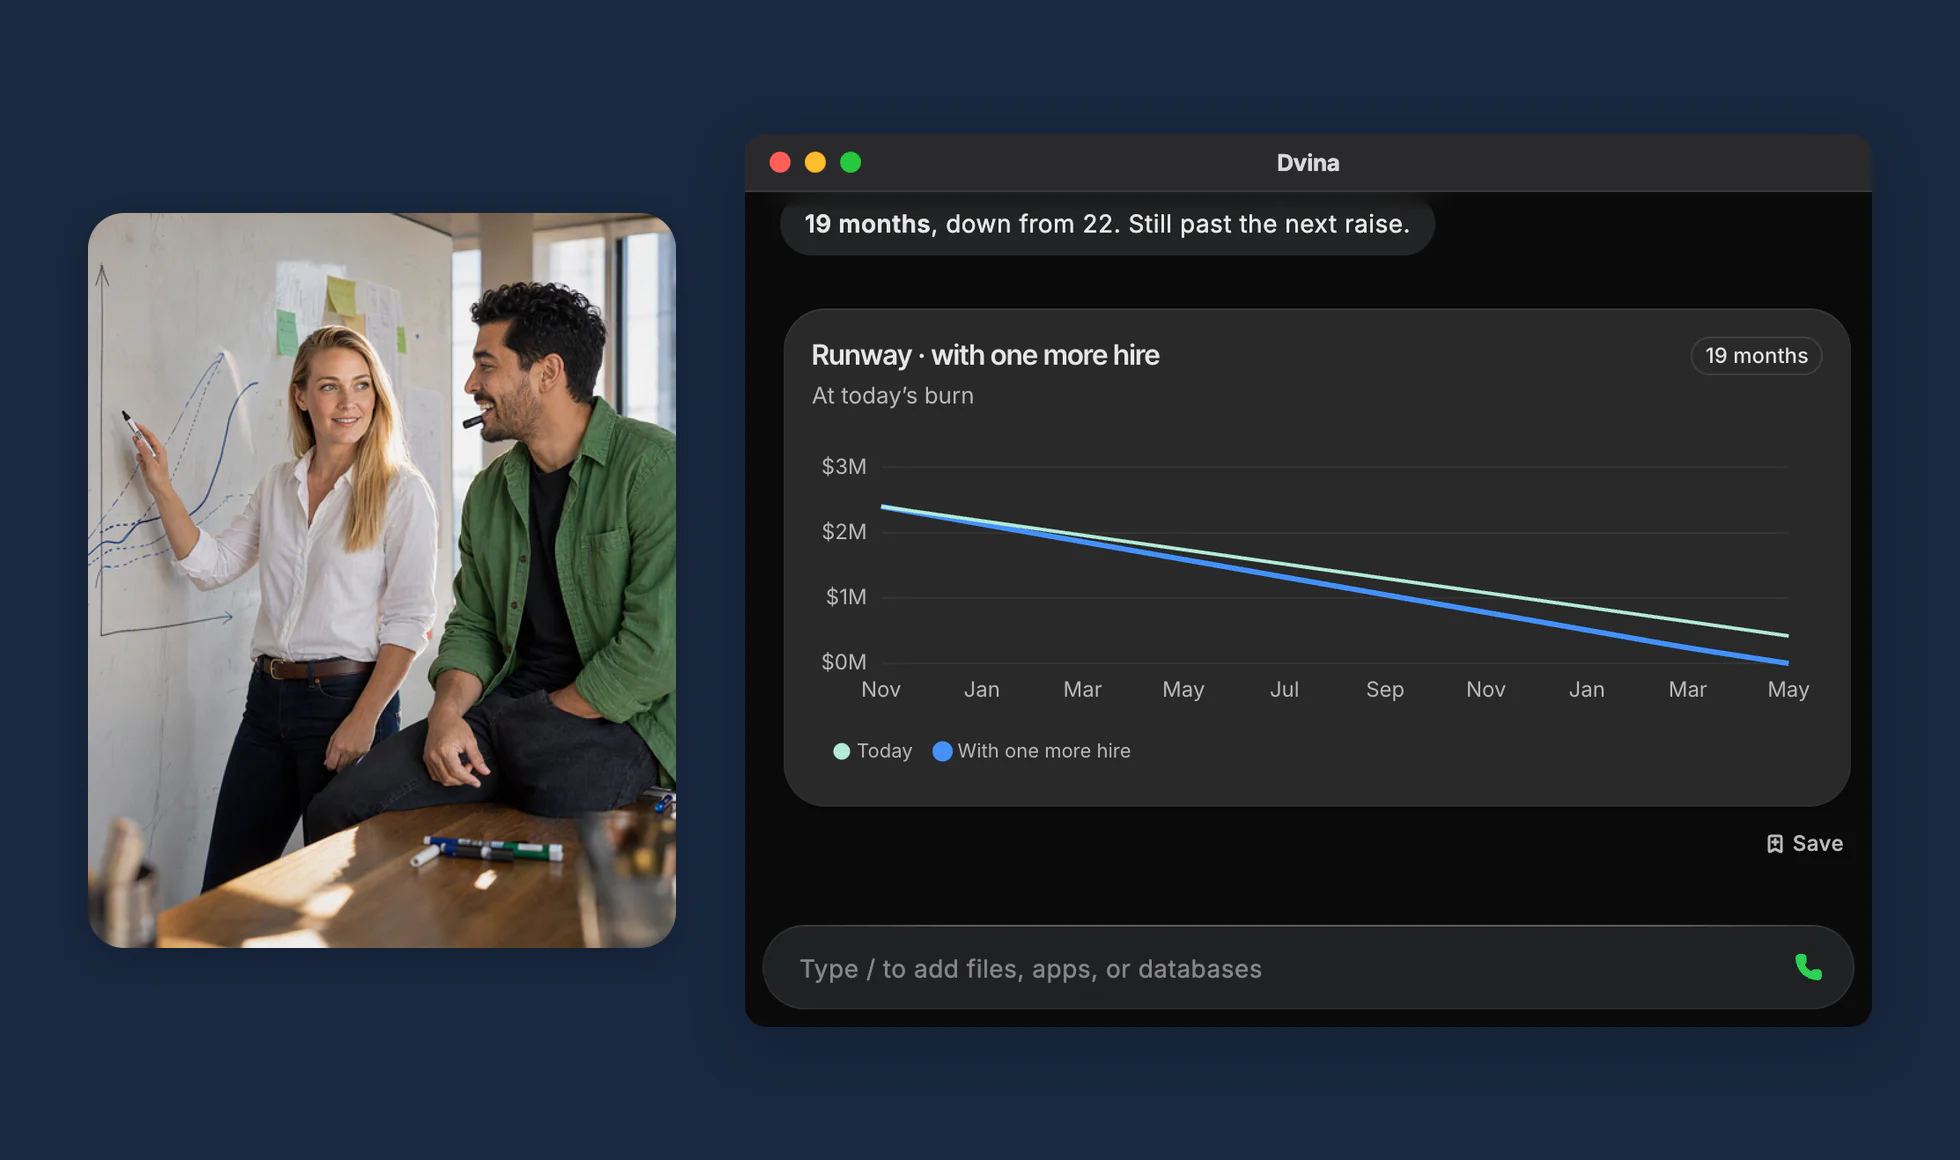The width and height of the screenshot is (1960, 1160).
Task: Maximize the Dvina window with green button
Action: click(850, 162)
